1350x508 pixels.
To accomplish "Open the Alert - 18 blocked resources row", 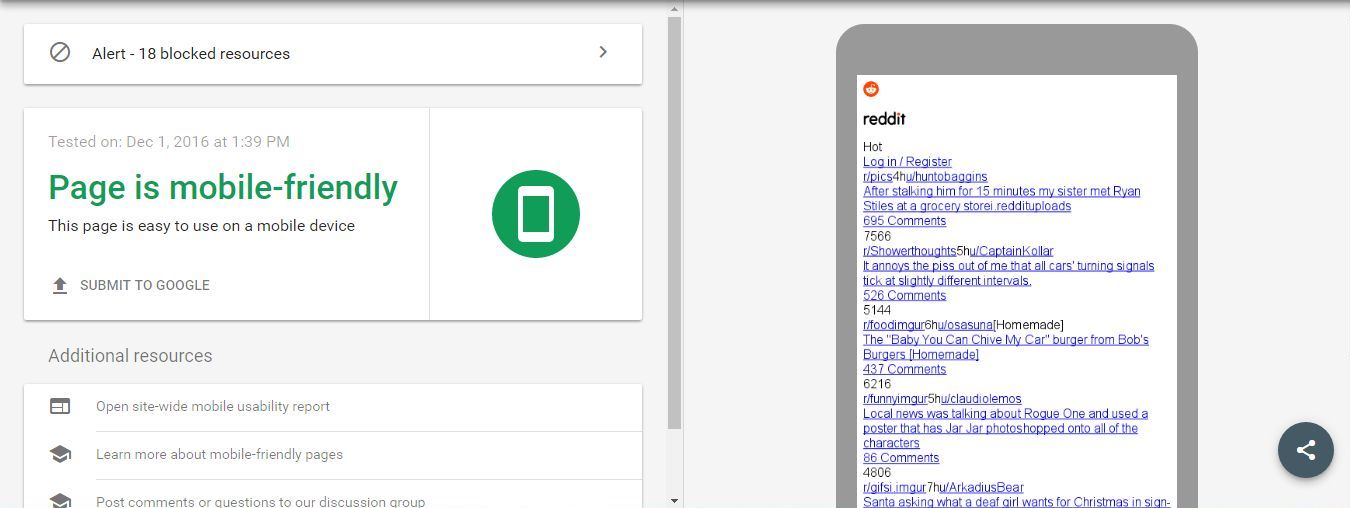I will pos(333,53).
